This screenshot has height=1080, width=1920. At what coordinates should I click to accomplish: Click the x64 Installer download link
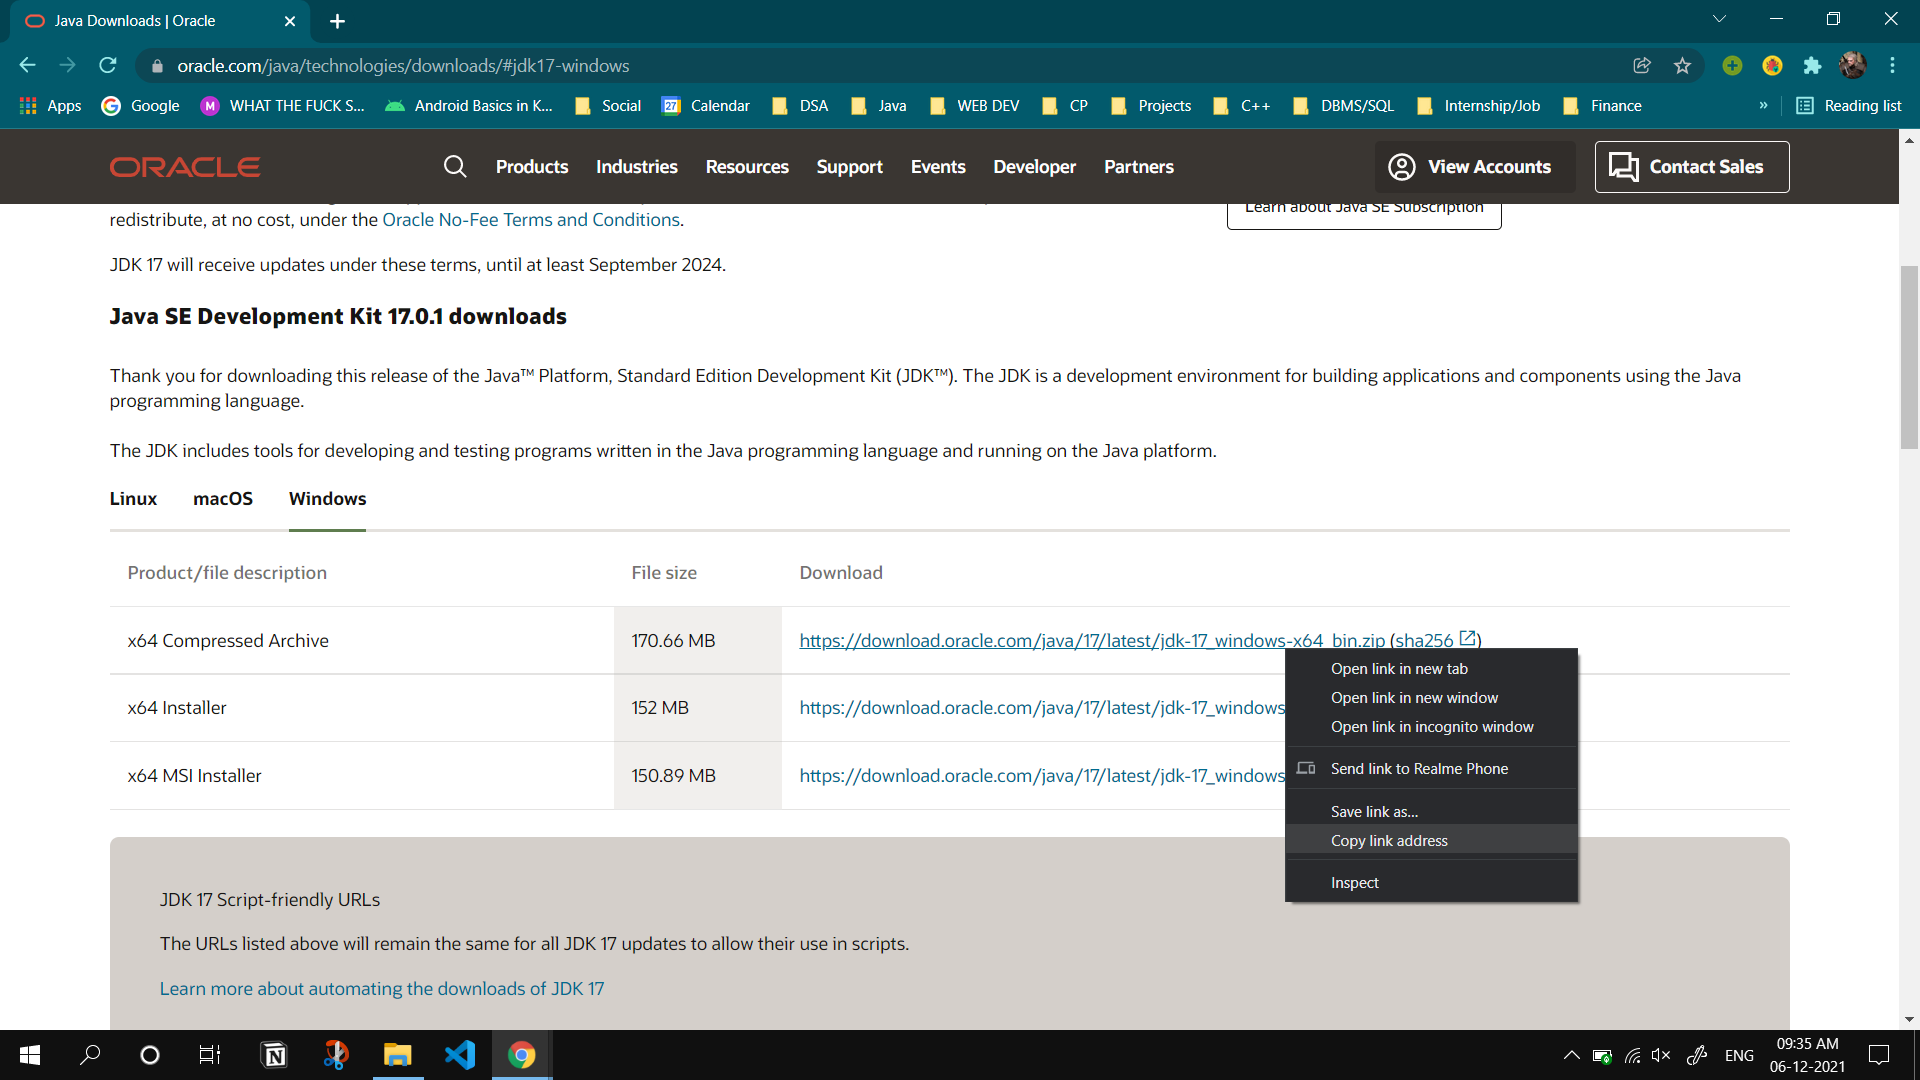1042,707
